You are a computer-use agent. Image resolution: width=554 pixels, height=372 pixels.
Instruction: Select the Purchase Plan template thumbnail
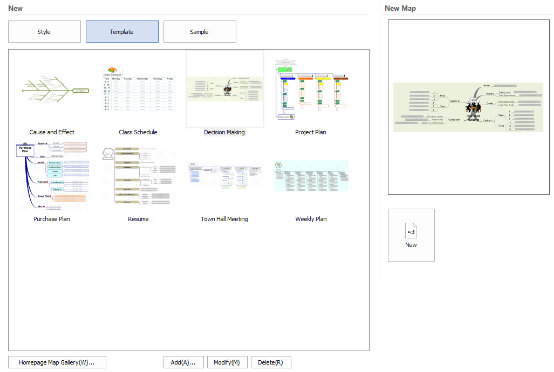[52, 175]
